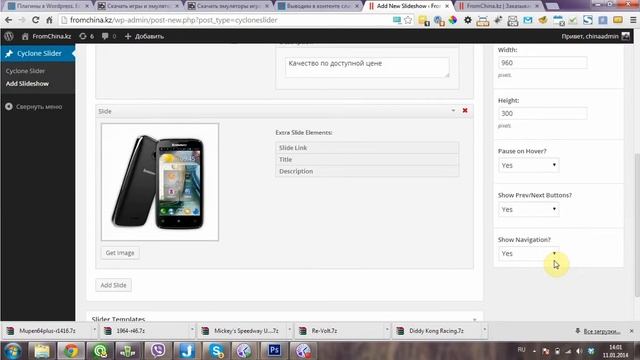
Task: Switch to the Add New Slideshow tab
Action: tap(409, 6)
